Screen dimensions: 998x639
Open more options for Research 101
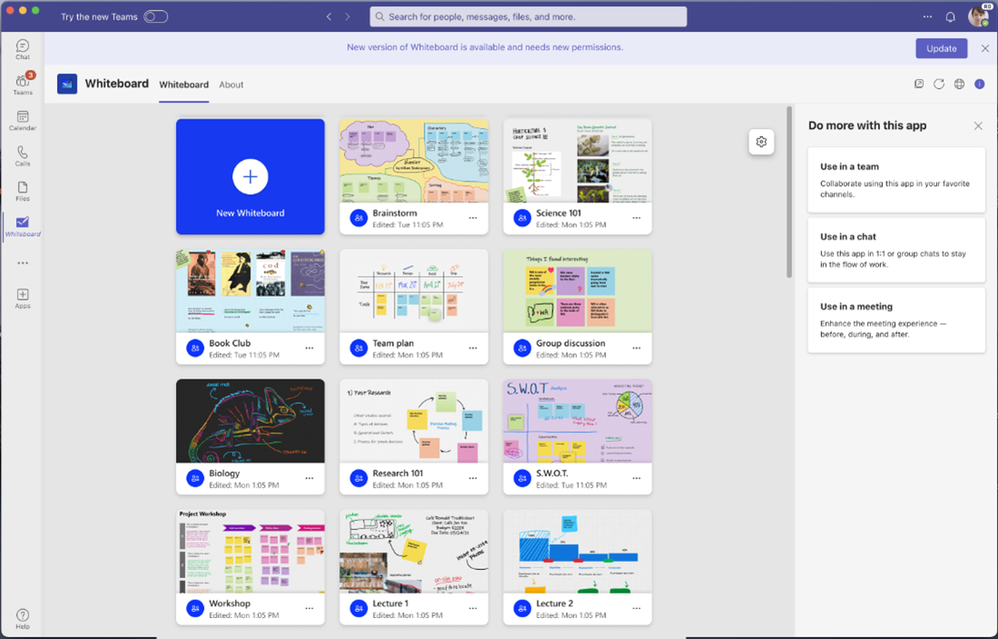pyautogui.click(x=473, y=479)
